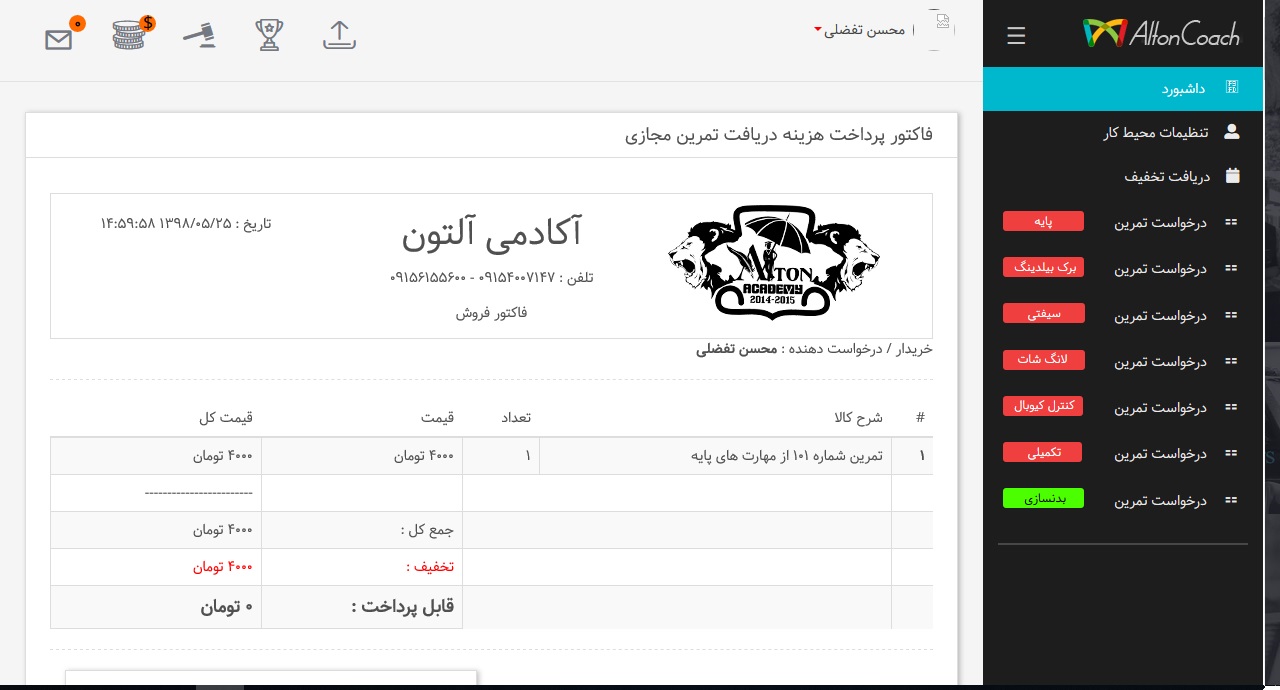The width and height of the screenshot is (1280, 690).
Task: Click list icon beside پایه request row
Action: (x=1232, y=222)
